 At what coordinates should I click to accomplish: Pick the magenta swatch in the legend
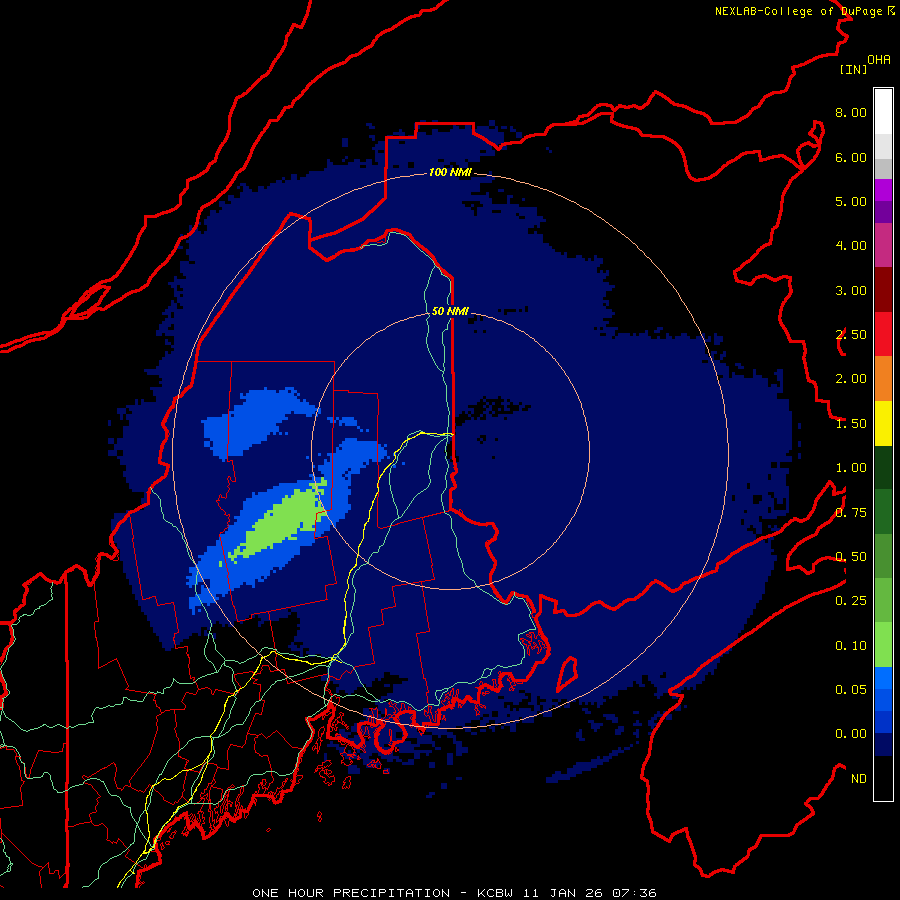pos(883,191)
